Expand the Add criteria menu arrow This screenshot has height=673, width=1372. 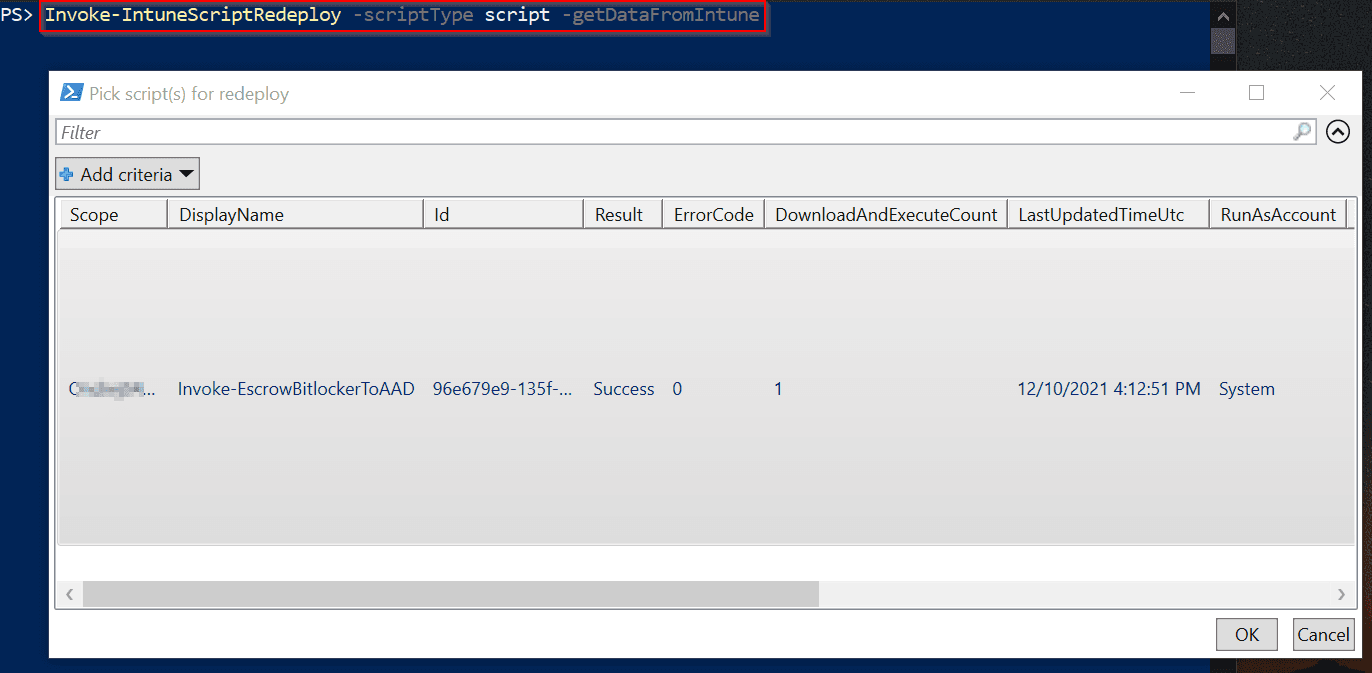pos(187,173)
